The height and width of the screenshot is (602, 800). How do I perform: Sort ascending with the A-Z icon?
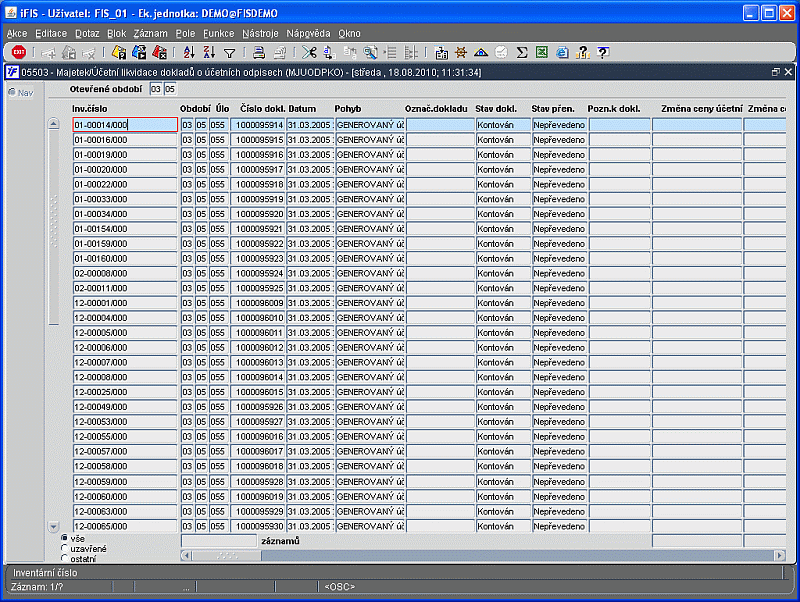pos(189,52)
